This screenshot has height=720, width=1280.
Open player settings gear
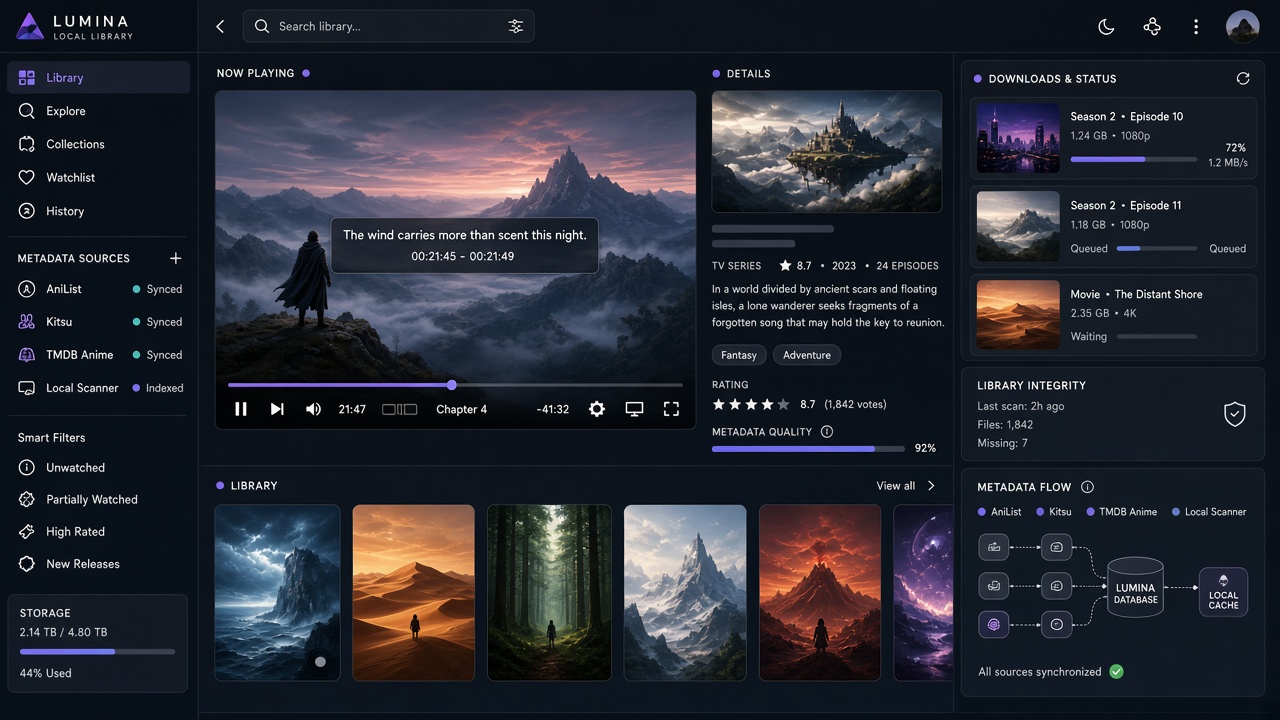[597, 409]
